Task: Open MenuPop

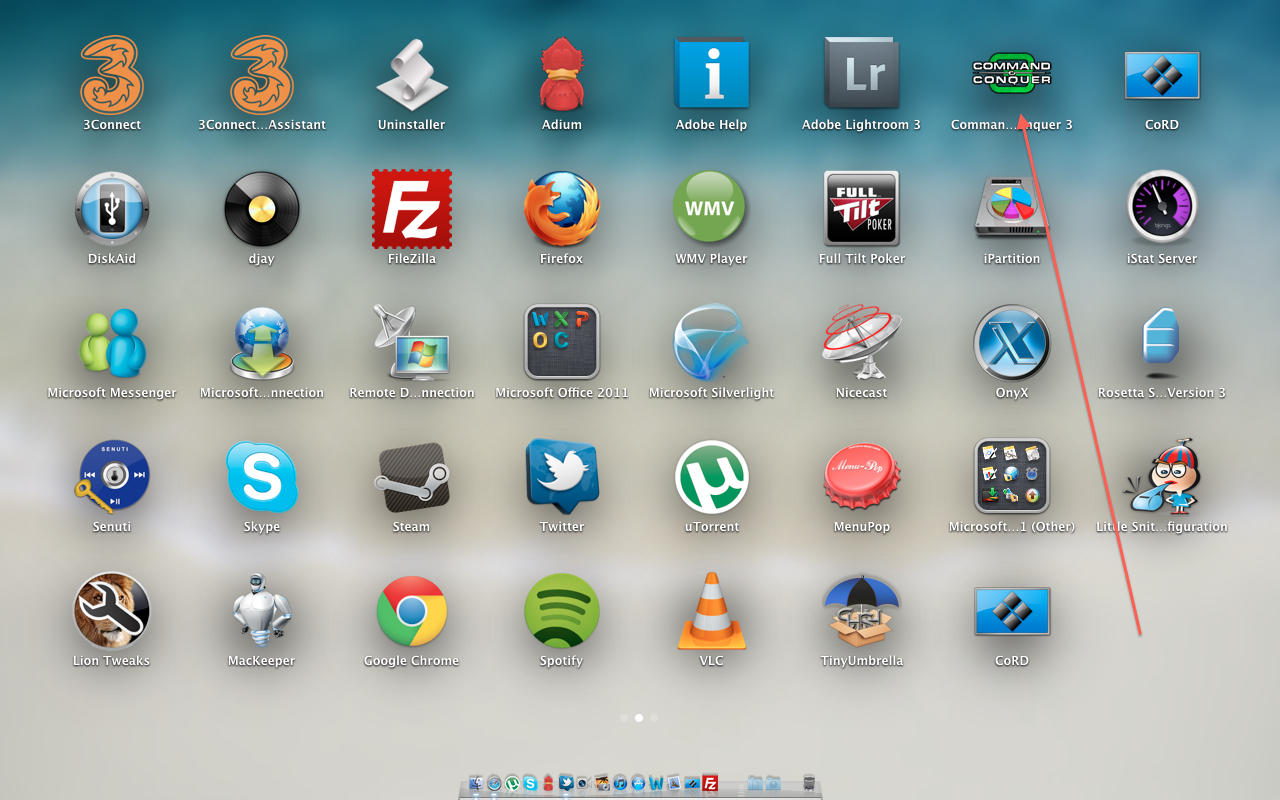Action: 861,477
